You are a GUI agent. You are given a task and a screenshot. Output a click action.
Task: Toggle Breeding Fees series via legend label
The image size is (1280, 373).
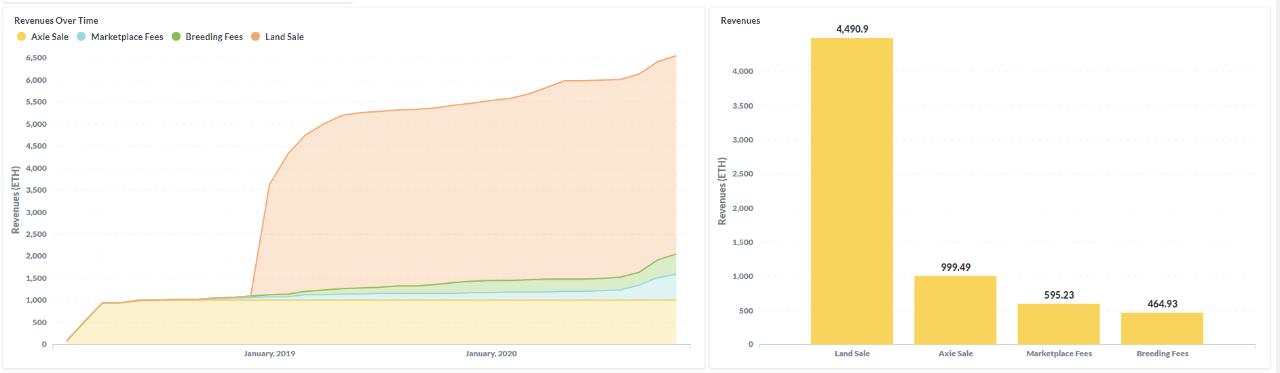click(x=214, y=37)
